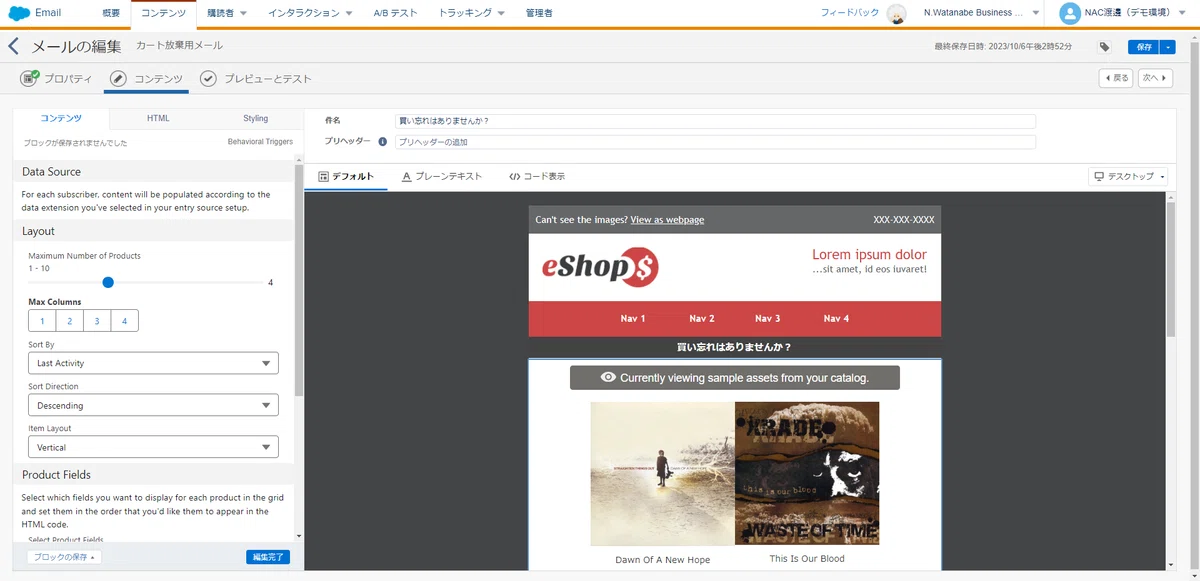Image resolution: width=1200 pixels, height=581 pixels.
Task: Click the 件名 subject input field
Action: click(715, 121)
